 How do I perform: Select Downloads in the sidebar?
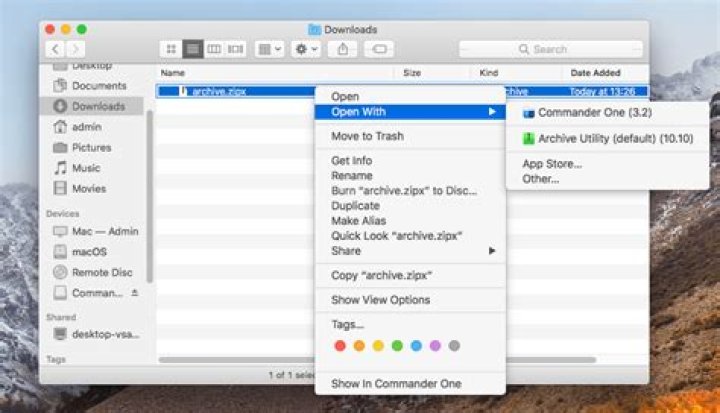[x=92, y=106]
